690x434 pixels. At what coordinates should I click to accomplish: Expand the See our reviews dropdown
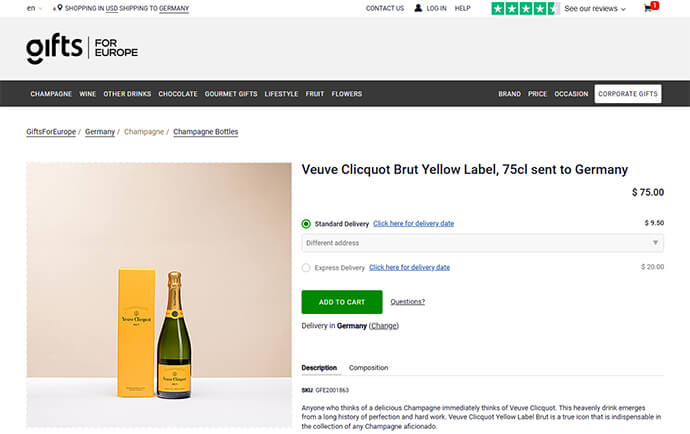coord(594,8)
